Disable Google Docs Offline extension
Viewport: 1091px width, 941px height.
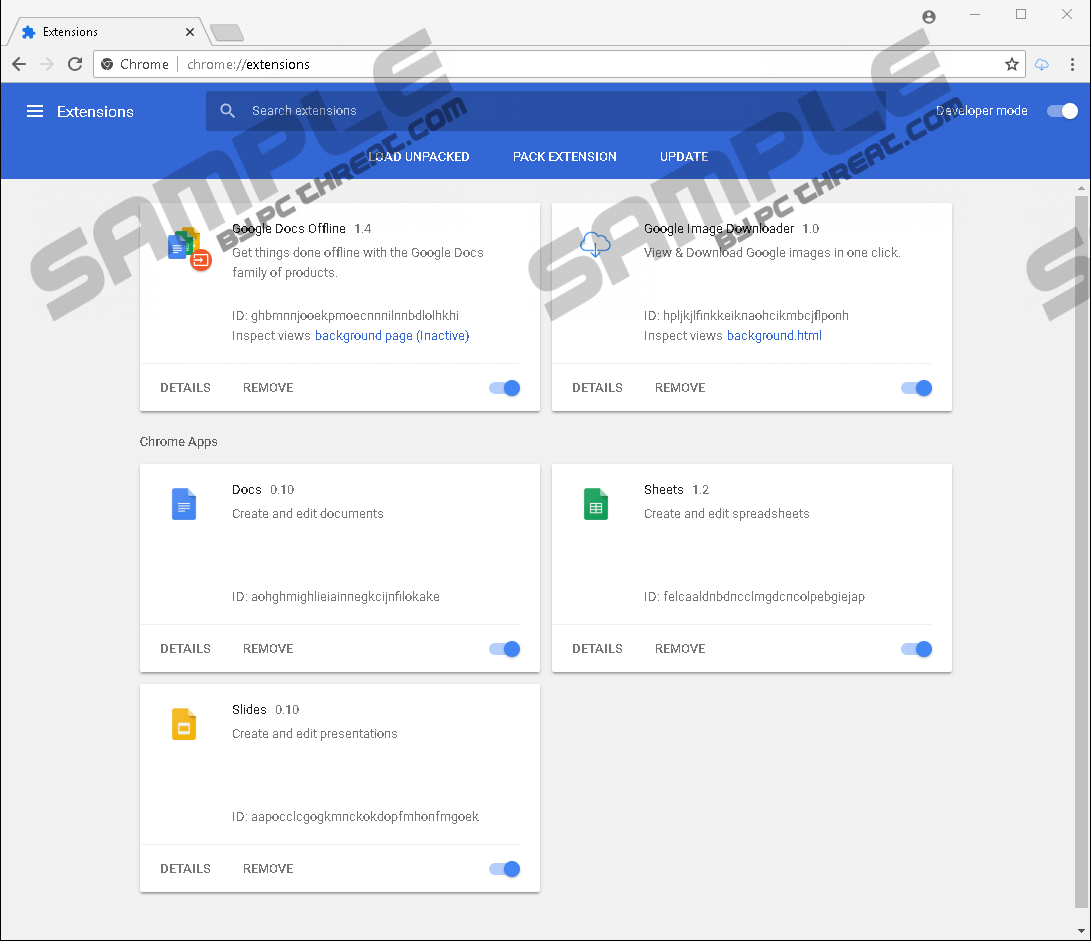(x=504, y=388)
